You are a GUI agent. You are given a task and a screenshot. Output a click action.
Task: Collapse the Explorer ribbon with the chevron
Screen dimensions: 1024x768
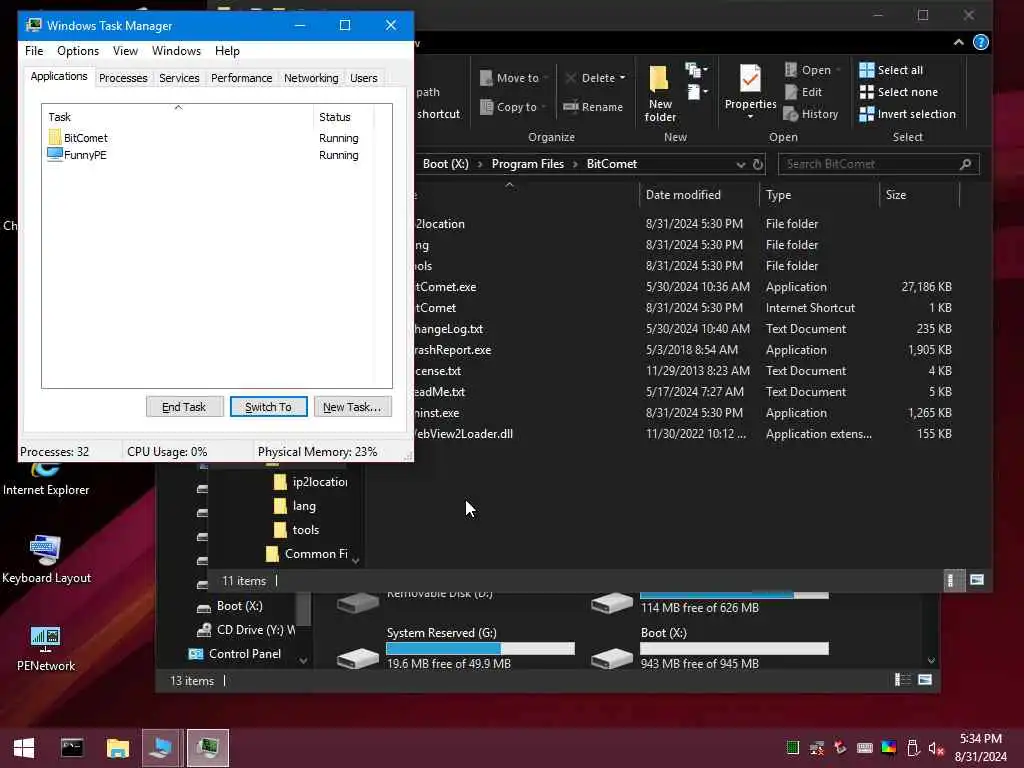pyautogui.click(x=958, y=42)
